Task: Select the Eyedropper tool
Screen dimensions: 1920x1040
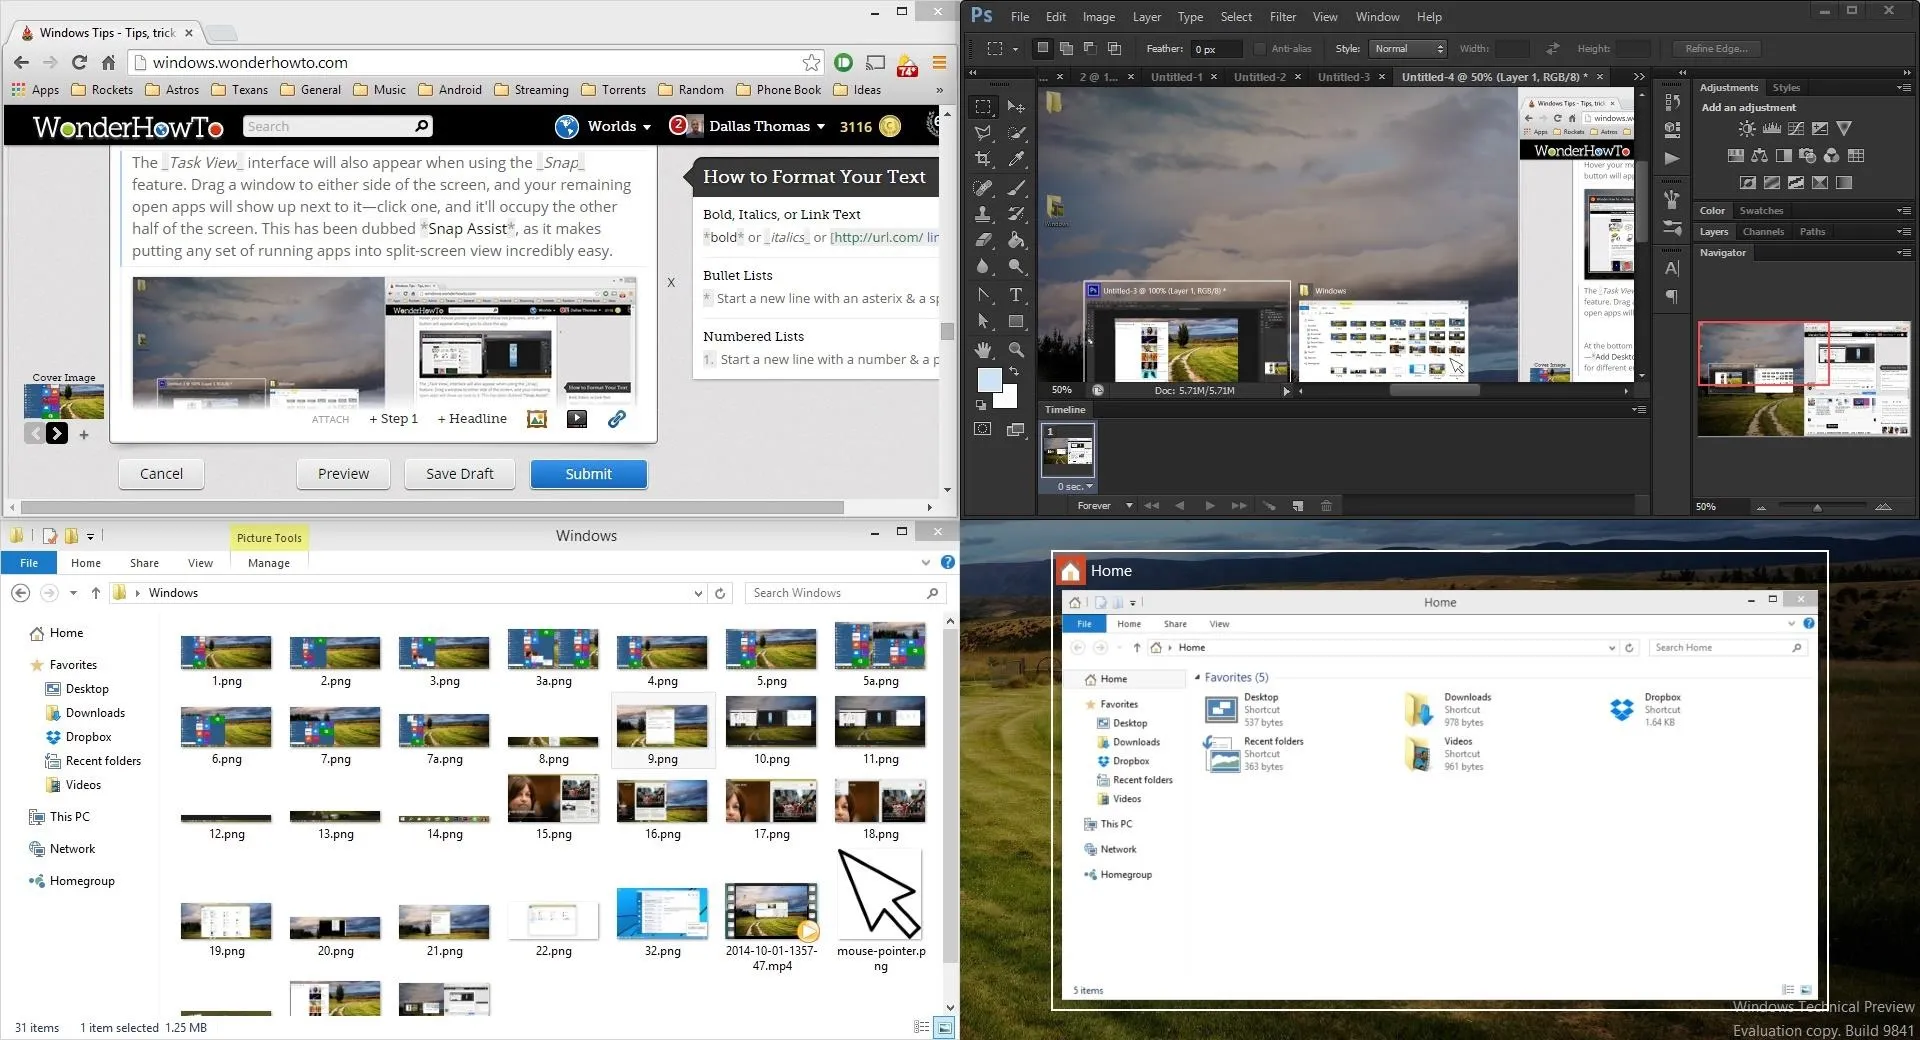Action: click(x=1016, y=159)
